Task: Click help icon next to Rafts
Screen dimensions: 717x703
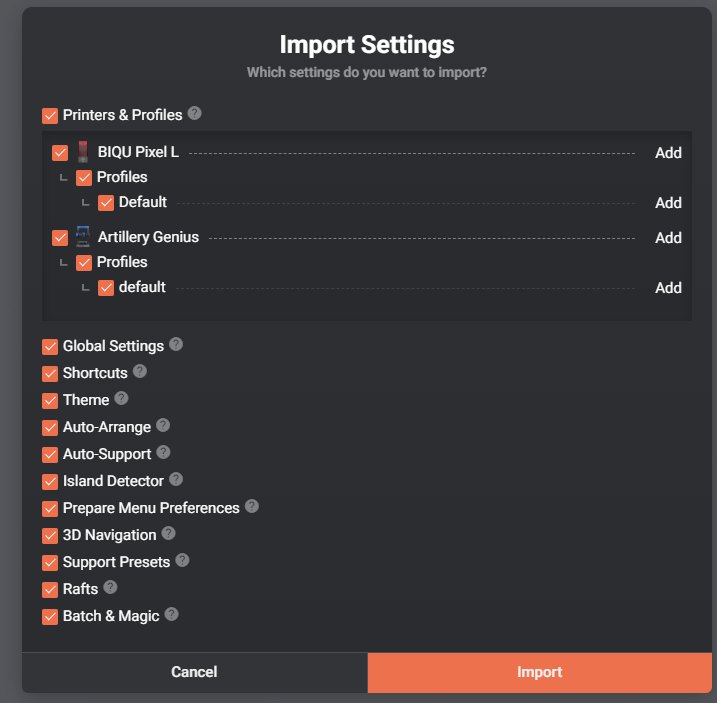Action: click(x=110, y=588)
